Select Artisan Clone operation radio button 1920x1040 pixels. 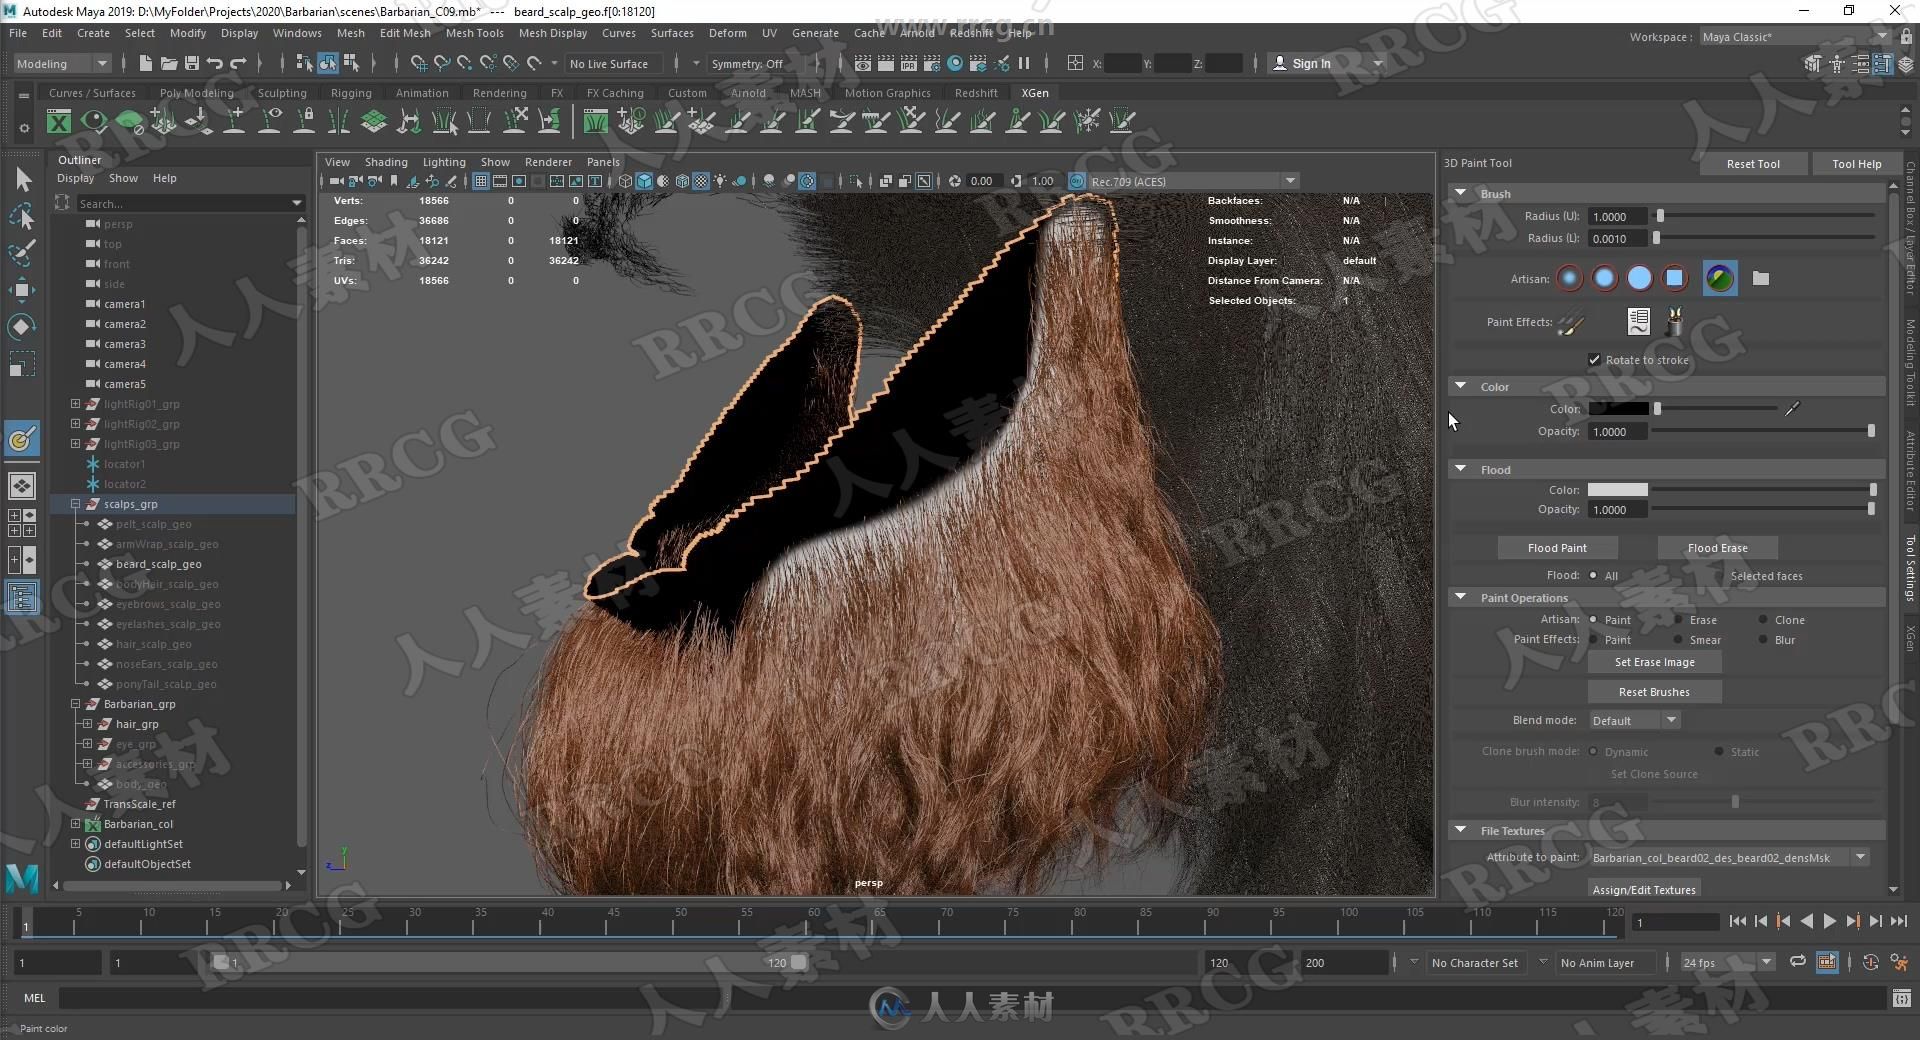[1763, 619]
